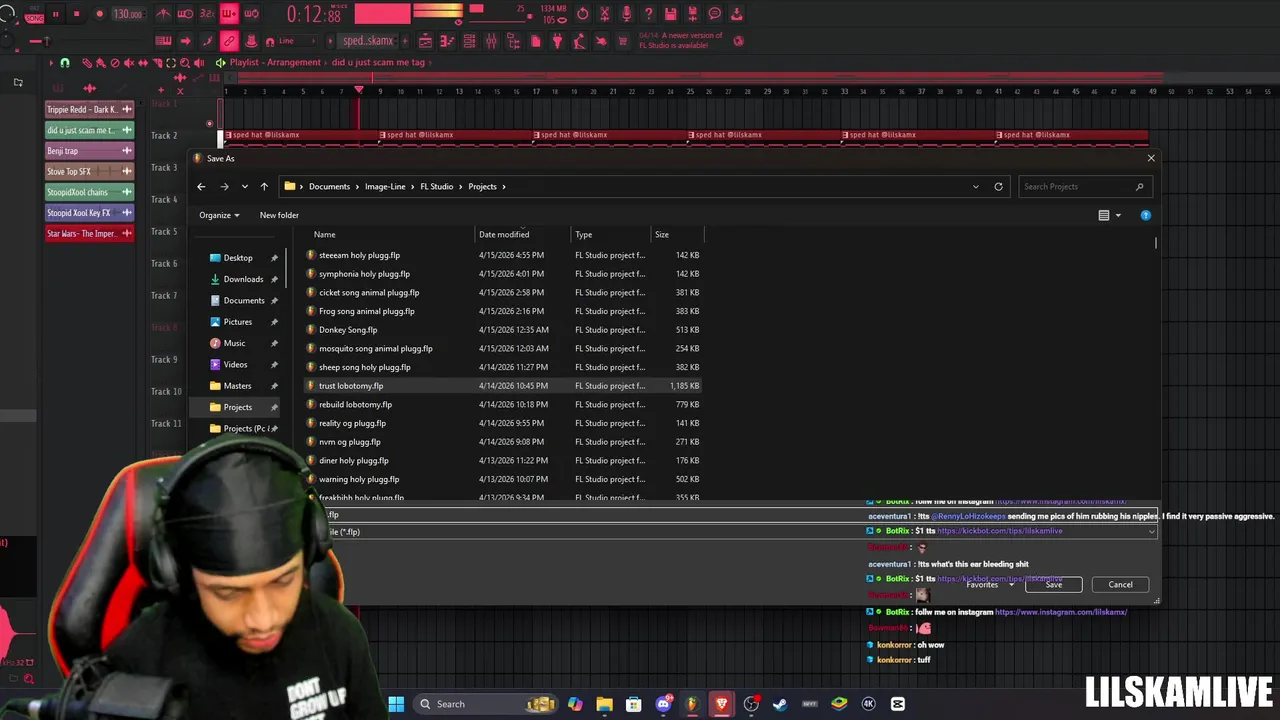Click the shopping cart icon
The height and width of the screenshot is (720, 1280).
tap(622, 41)
